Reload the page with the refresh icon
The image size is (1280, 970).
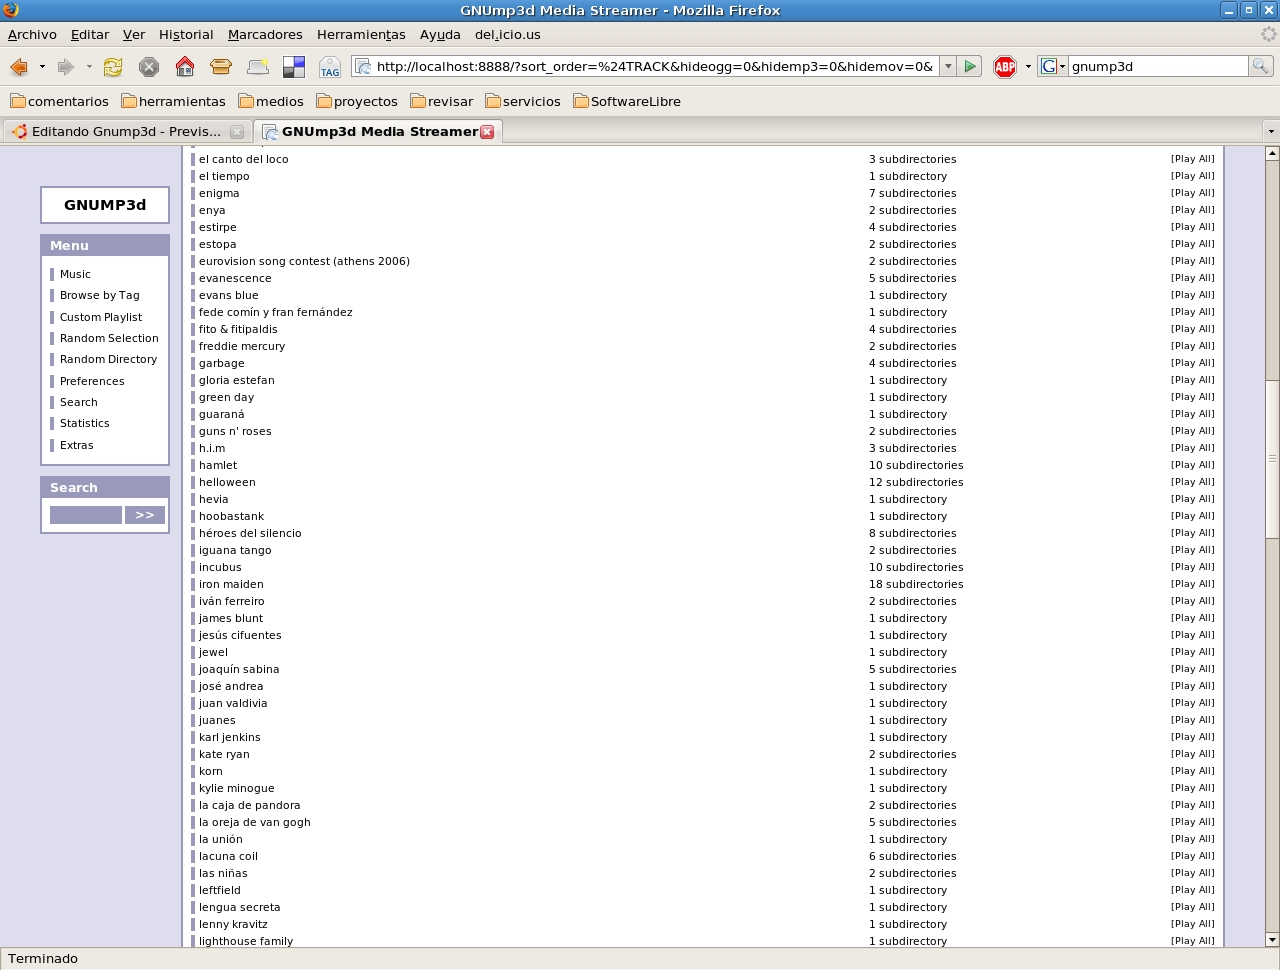[113, 67]
